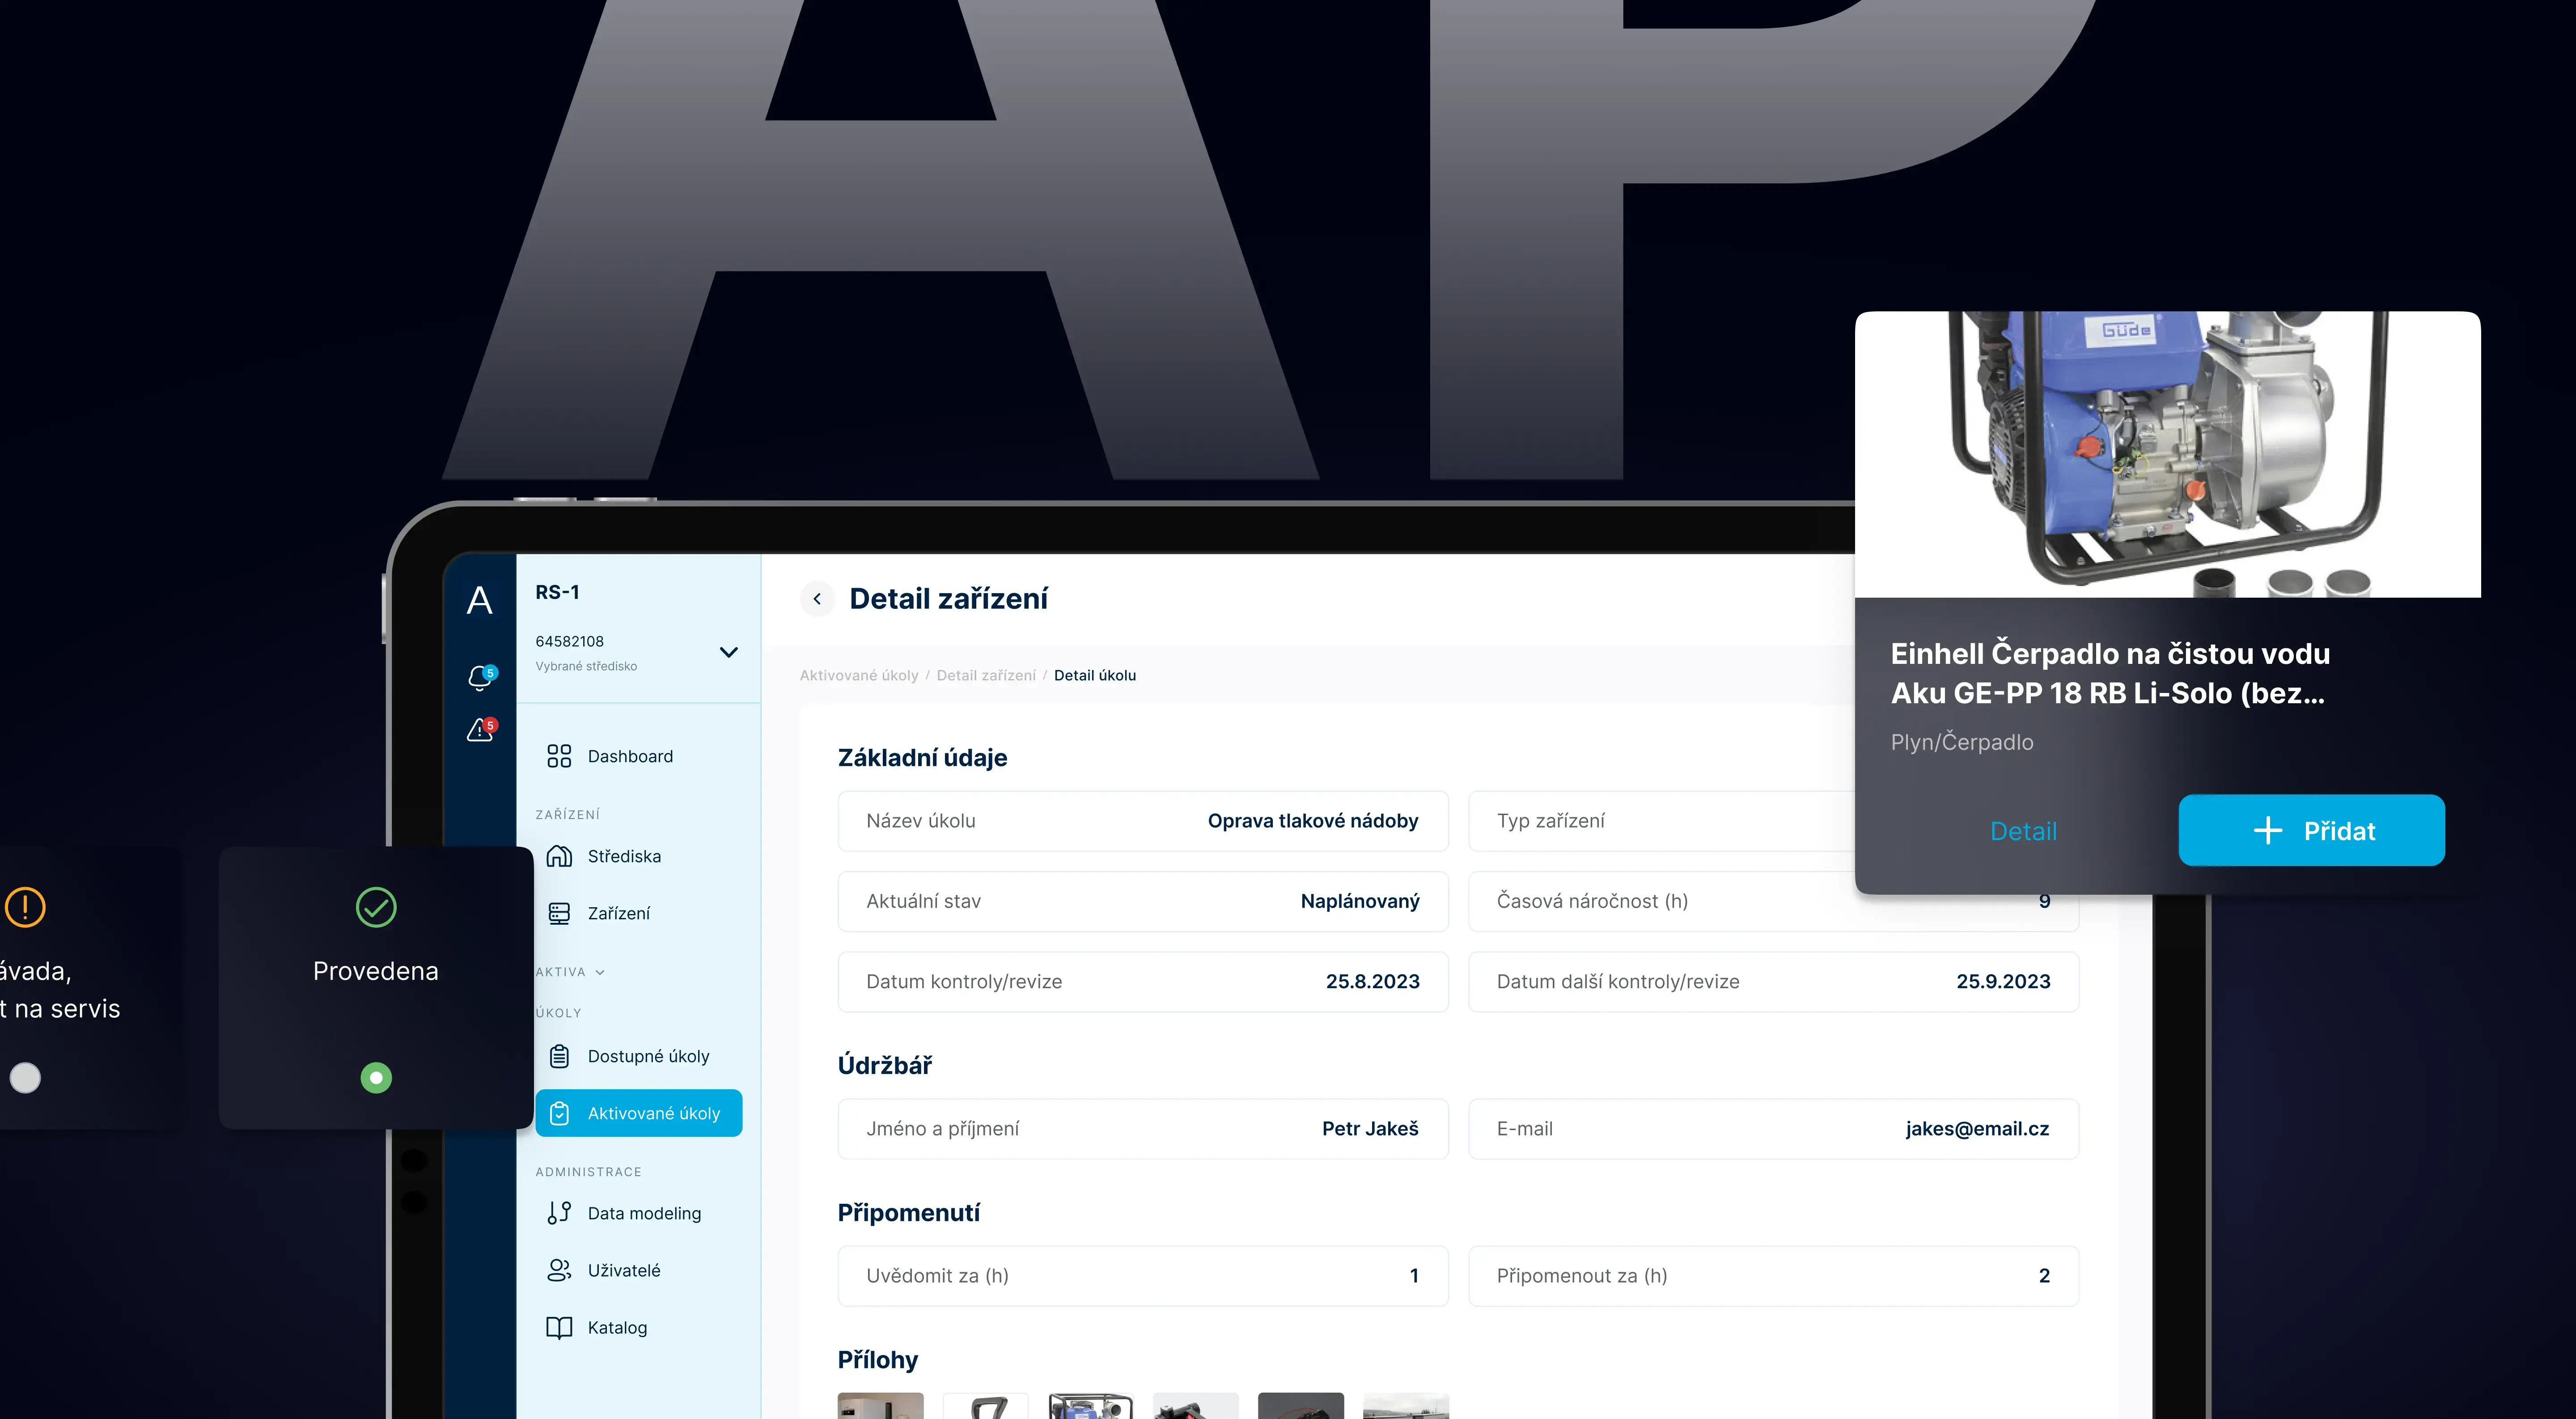Click the Dashboard grid icon

pyautogui.click(x=559, y=756)
